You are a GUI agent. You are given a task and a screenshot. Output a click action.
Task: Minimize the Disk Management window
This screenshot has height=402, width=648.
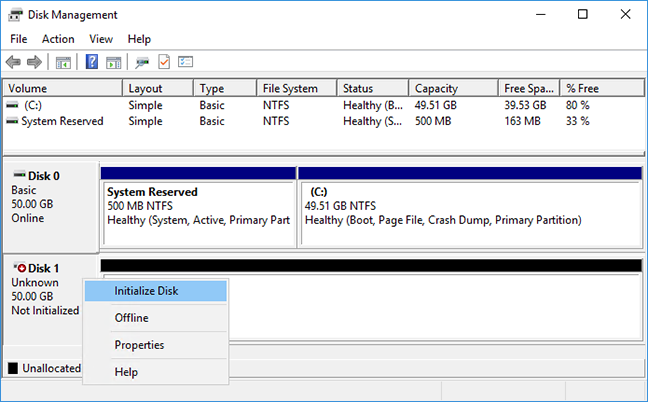(x=541, y=14)
